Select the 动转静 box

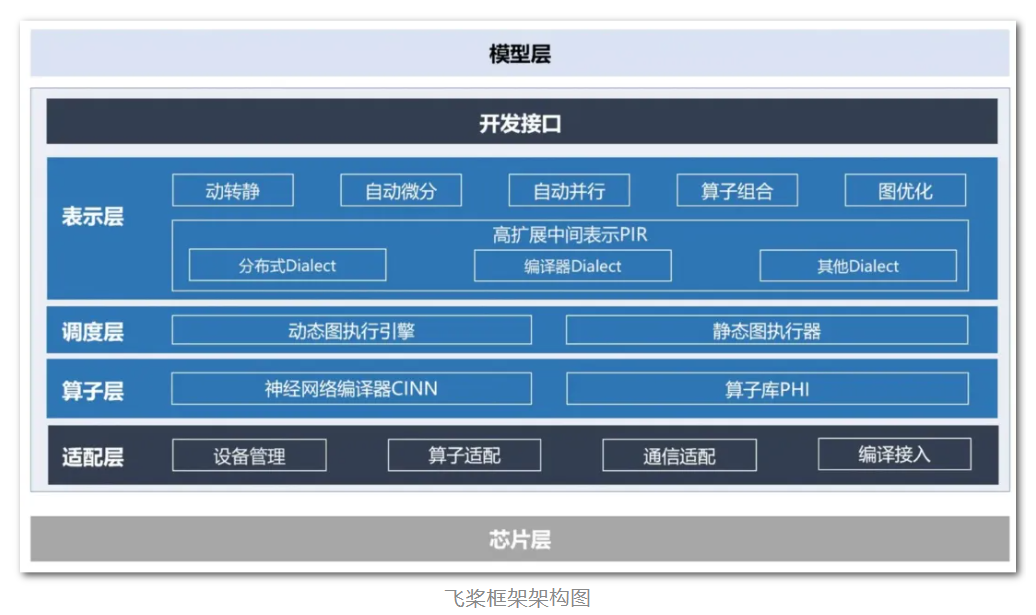coord(233,190)
